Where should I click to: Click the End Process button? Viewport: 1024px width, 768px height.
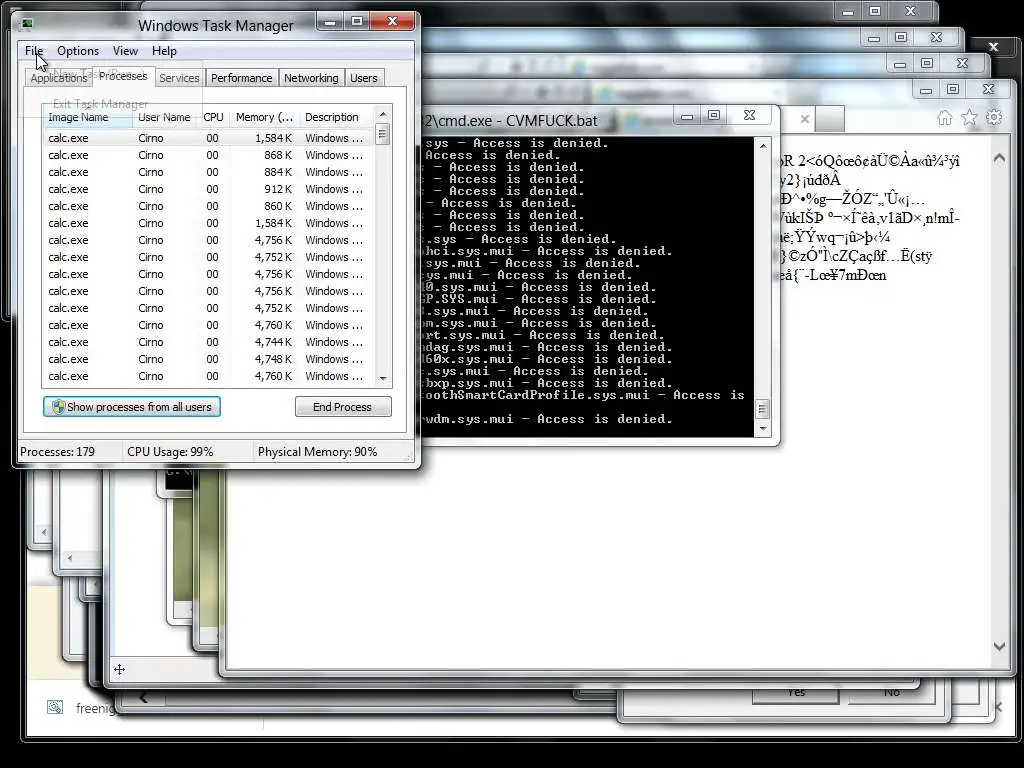coord(342,407)
